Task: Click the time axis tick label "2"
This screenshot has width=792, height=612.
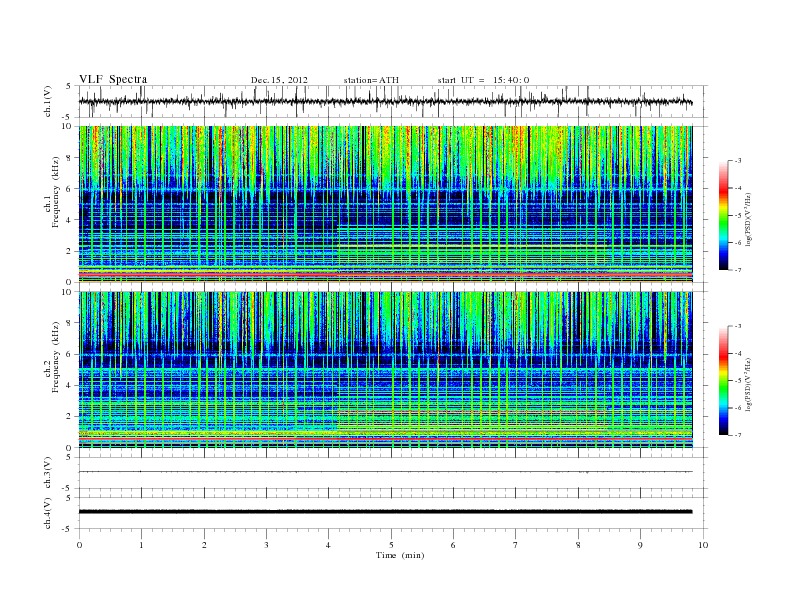Action: click(204, 545)
